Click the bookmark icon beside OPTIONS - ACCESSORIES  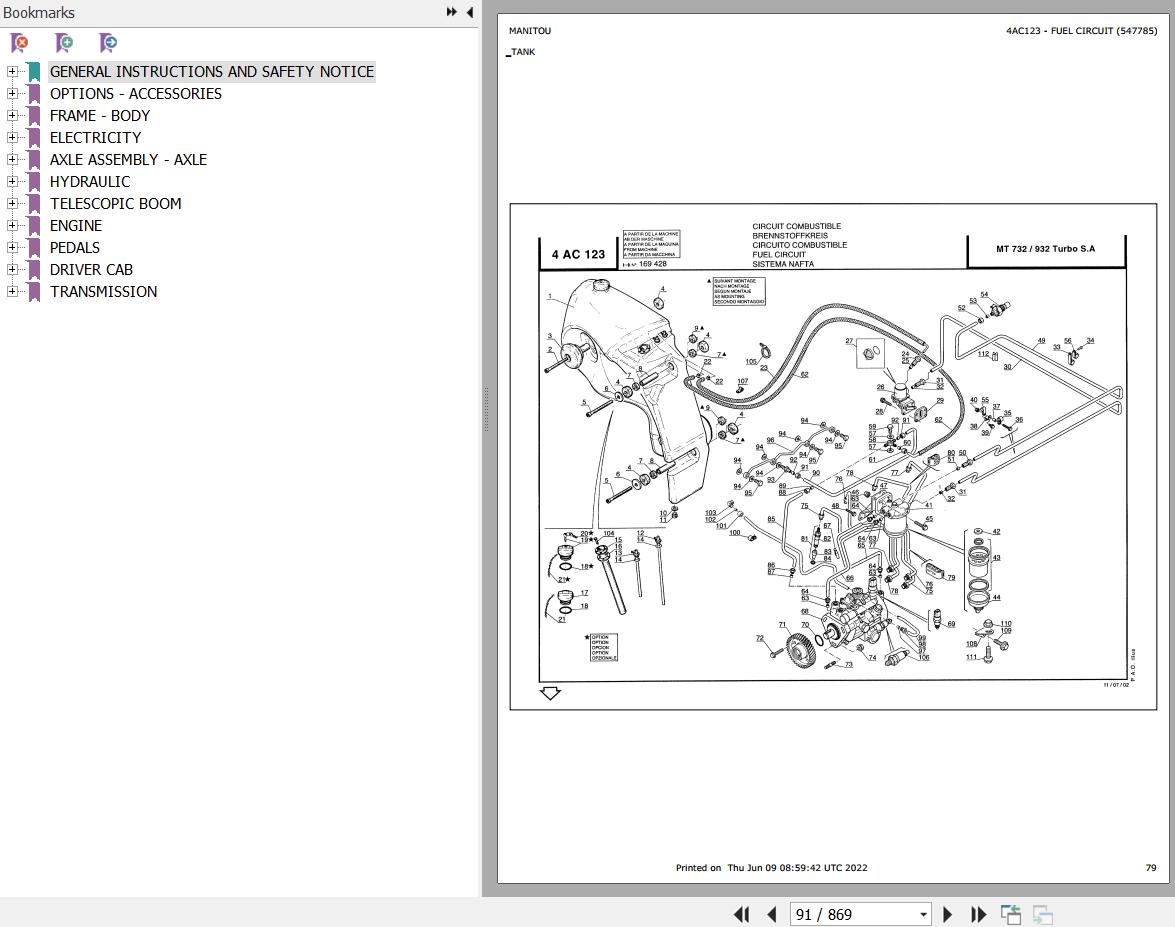[34, 94]
